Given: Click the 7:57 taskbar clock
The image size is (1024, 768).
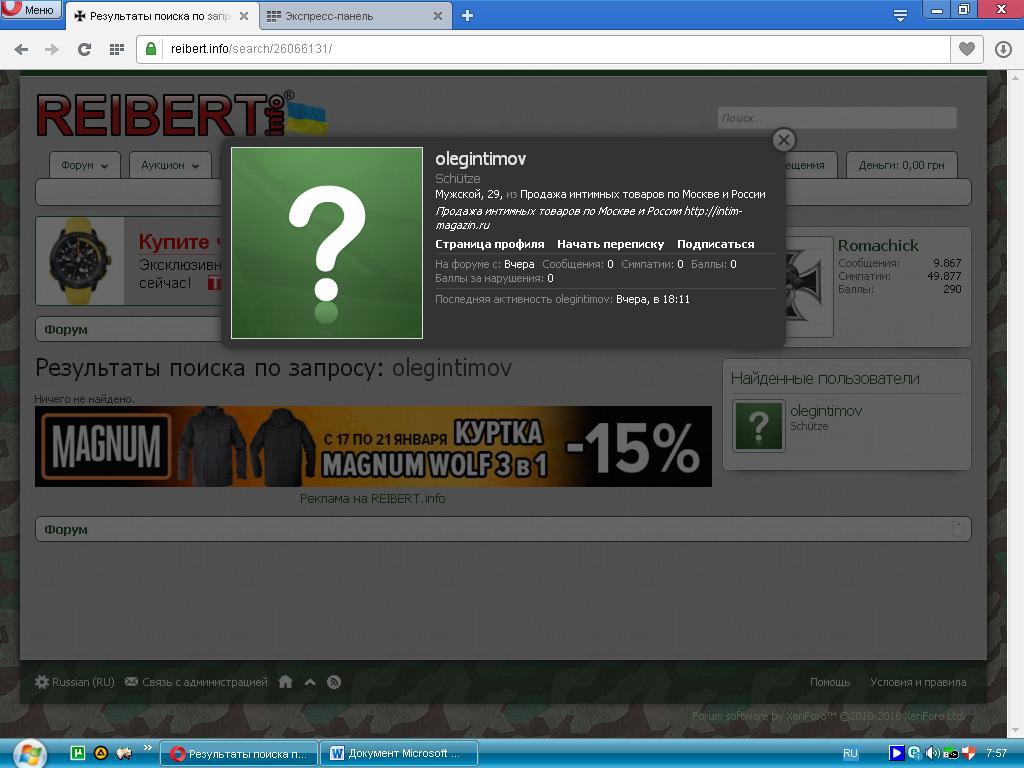Looking at the screenshot, I should [x=996, y=753].
